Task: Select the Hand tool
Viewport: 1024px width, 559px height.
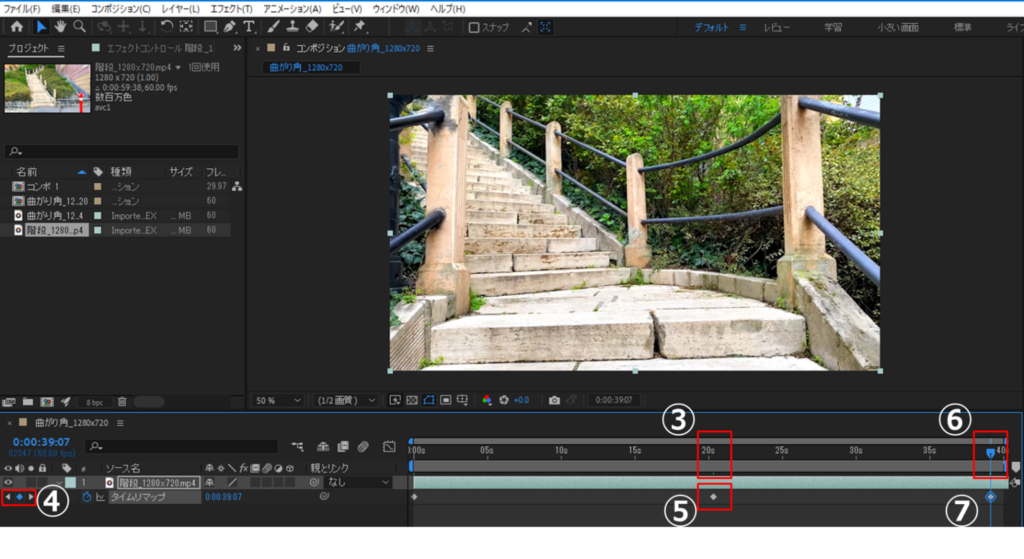Action: click(60, 27)
